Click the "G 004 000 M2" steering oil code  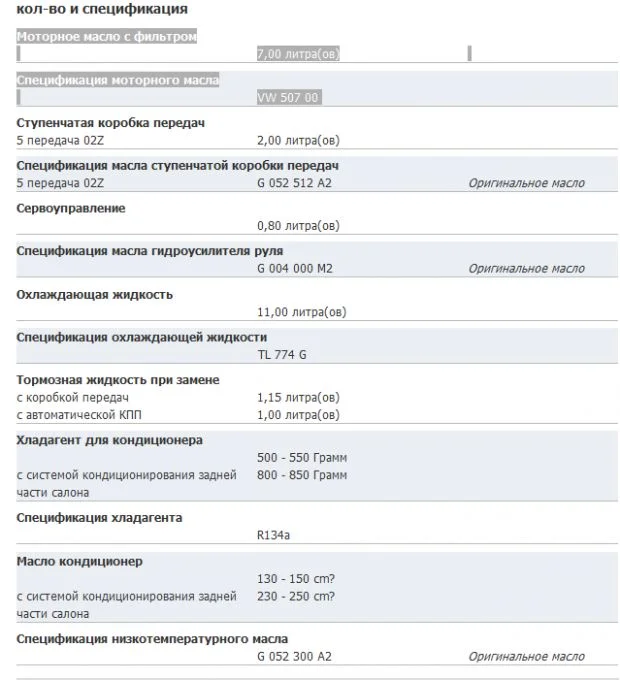tap(295, 269)
